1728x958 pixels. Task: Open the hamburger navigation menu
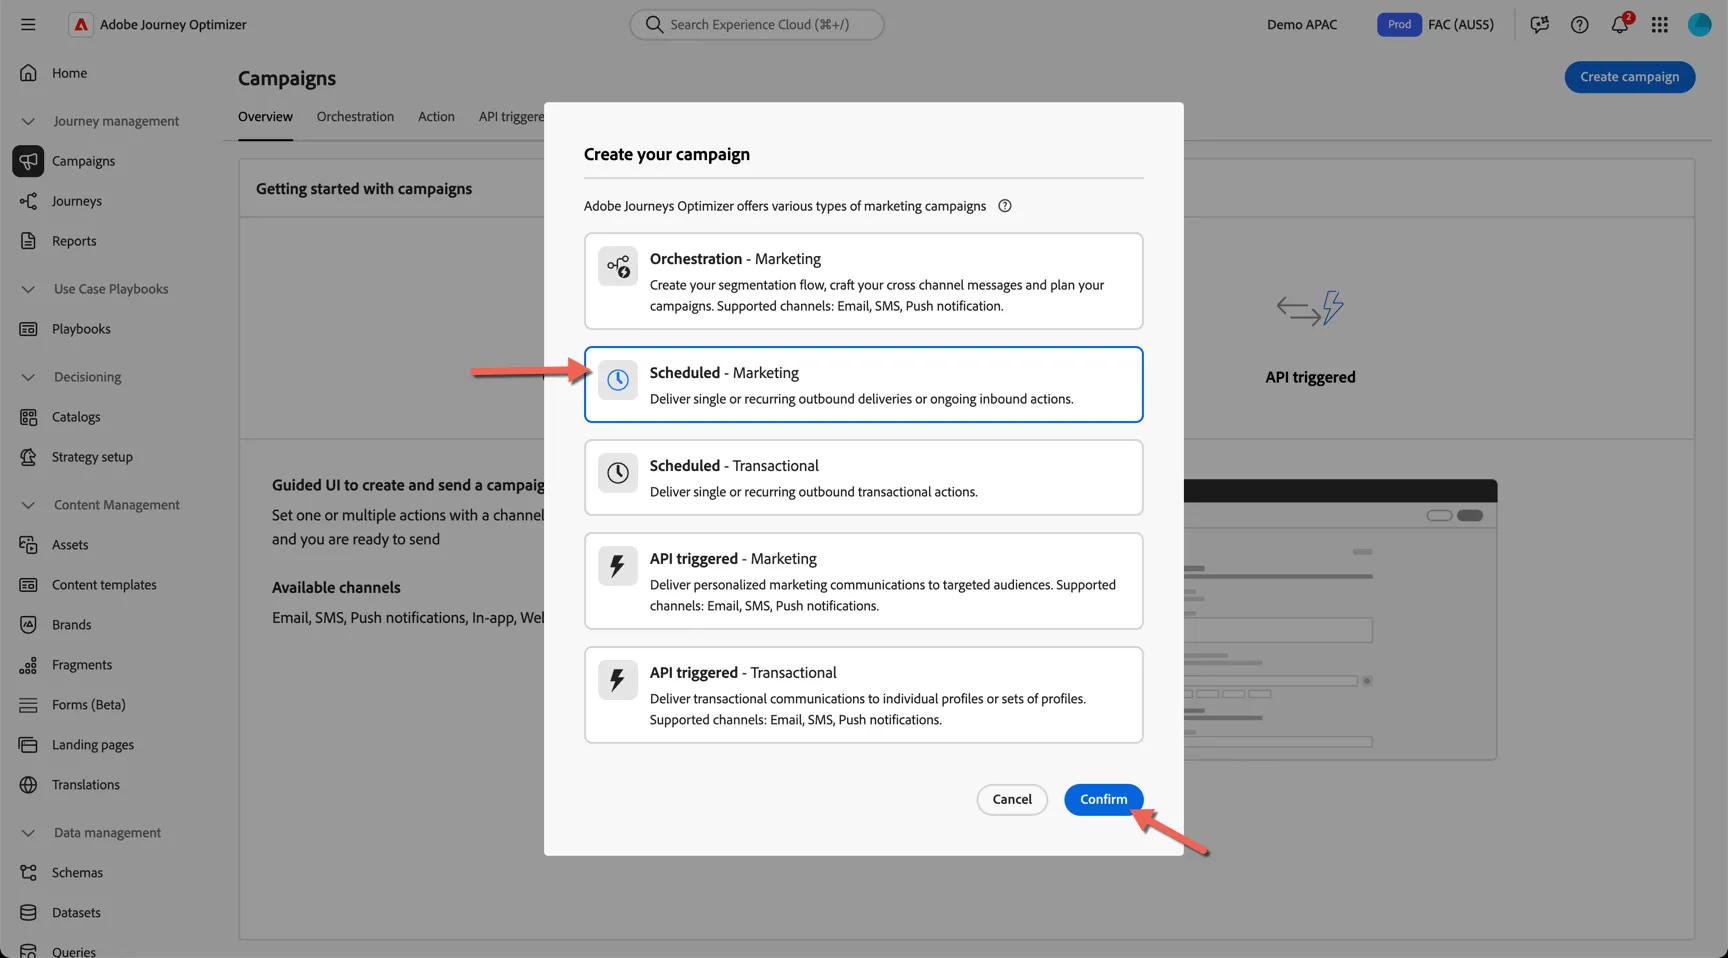click(x=28, y=24)
